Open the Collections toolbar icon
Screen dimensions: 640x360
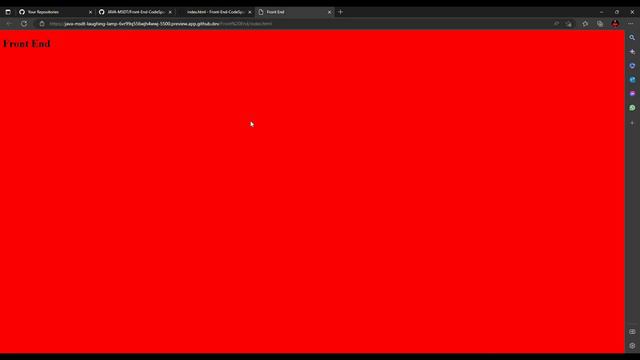(600, 24)
